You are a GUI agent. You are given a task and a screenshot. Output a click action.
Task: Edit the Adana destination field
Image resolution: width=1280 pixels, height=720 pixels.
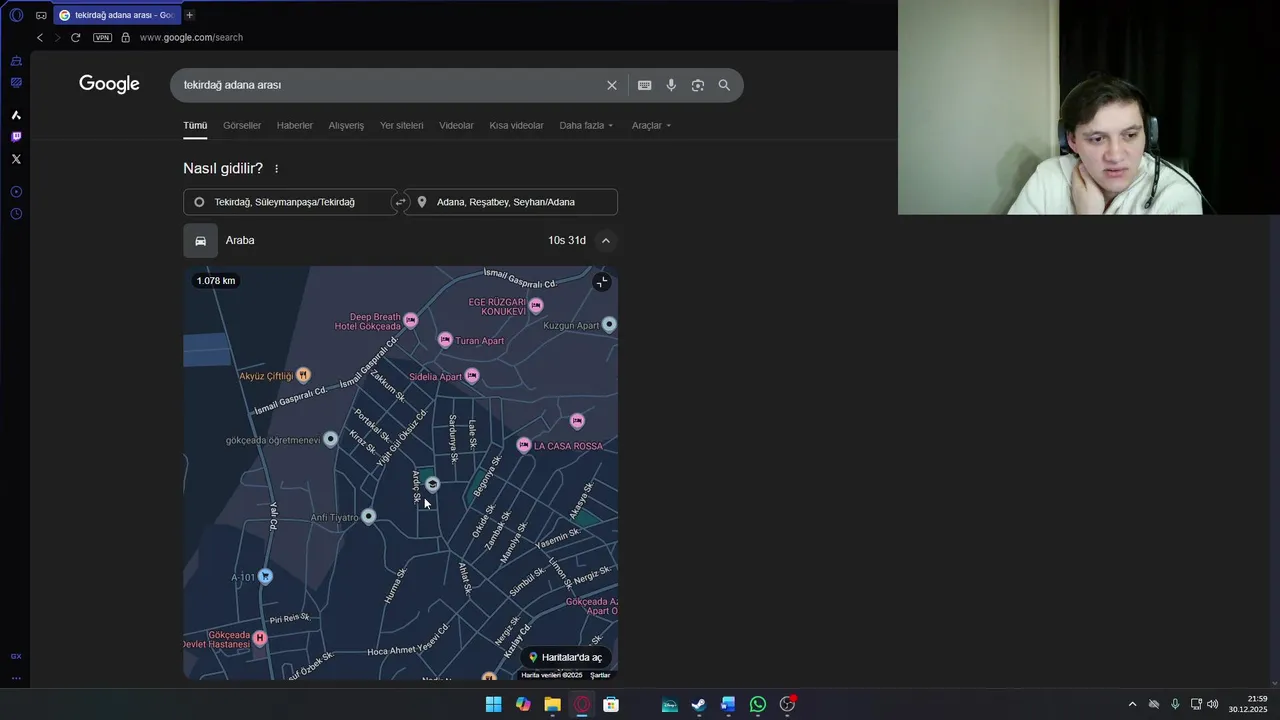(x=511, y=202)
